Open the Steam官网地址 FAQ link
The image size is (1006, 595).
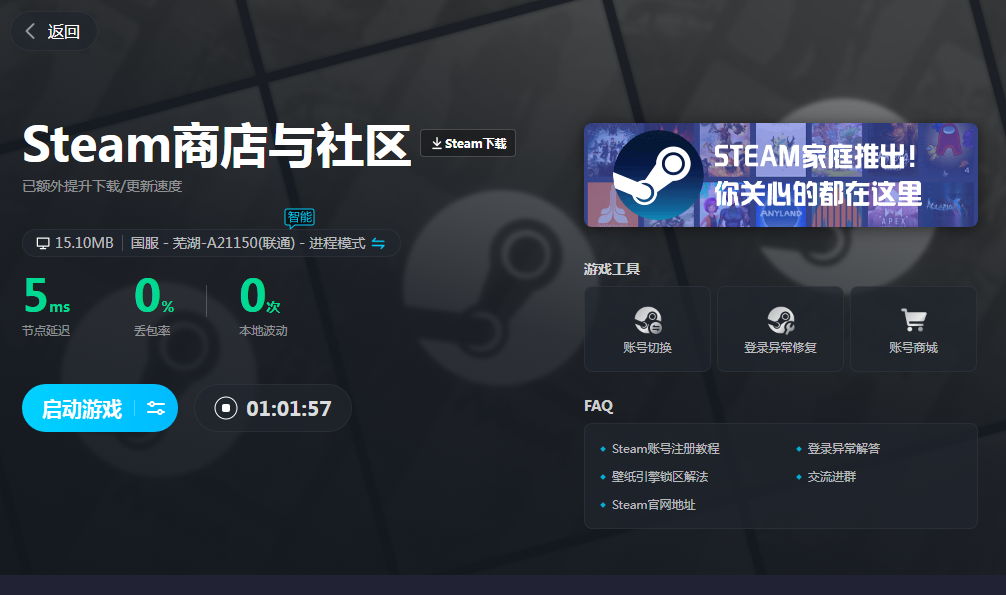click(x=653, y=505)
